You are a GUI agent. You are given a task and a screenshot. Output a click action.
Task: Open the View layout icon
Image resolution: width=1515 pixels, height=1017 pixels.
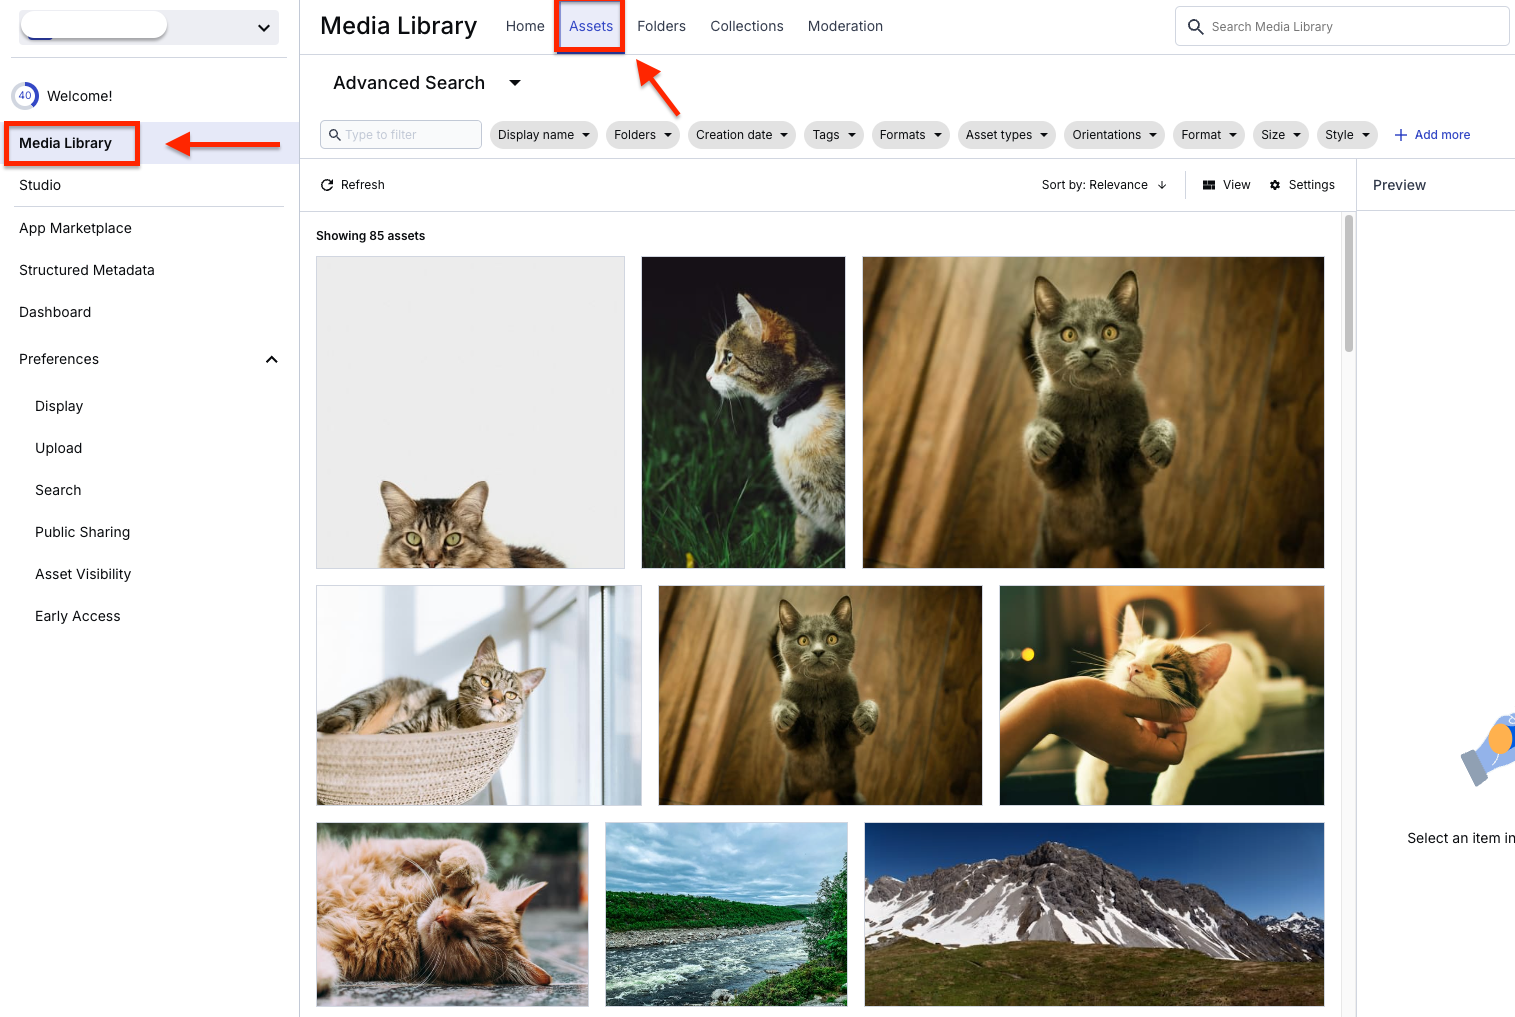[1209, 184]
